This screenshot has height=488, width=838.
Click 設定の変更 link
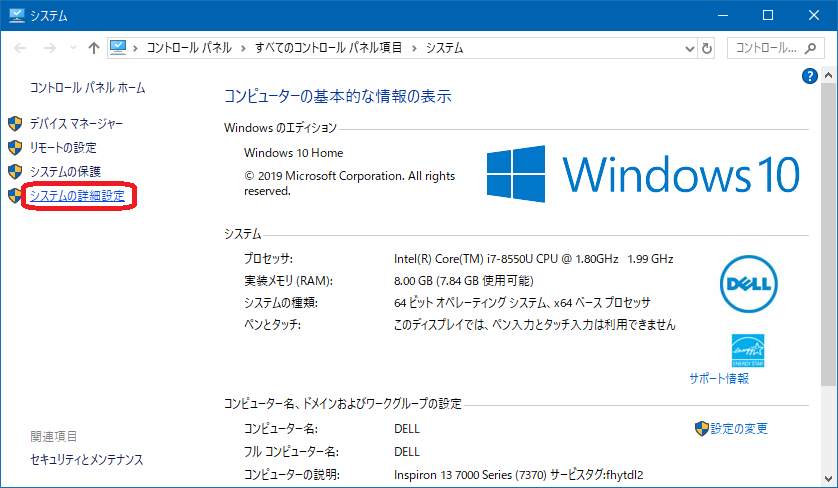739,429
